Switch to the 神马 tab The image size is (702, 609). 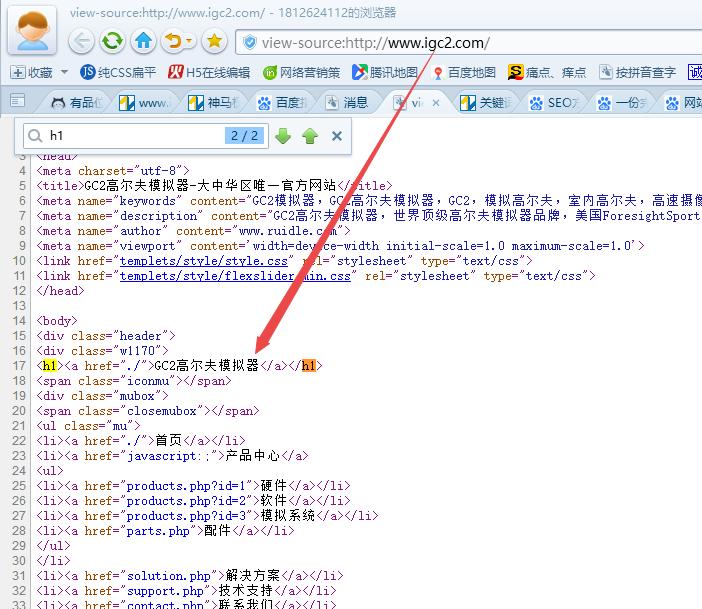click(x=213, y=103)
